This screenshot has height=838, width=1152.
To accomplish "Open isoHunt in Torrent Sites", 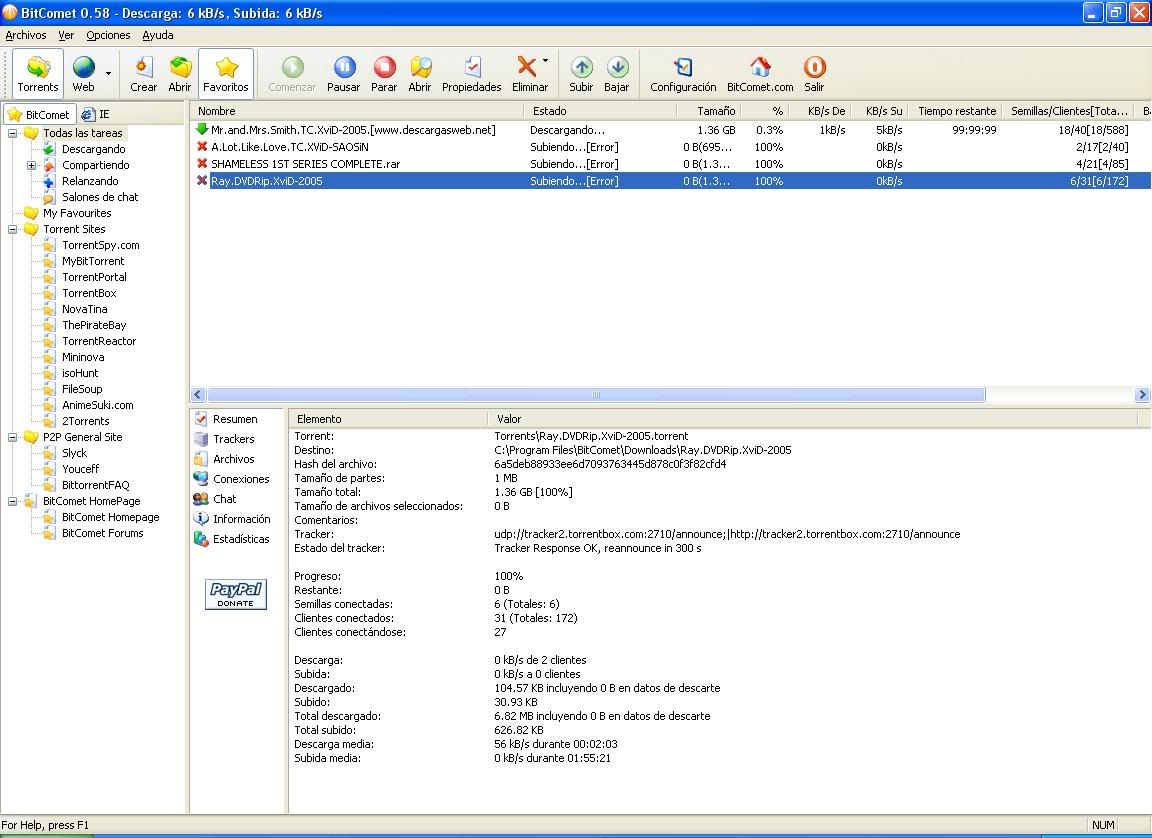I will (80, 373).
